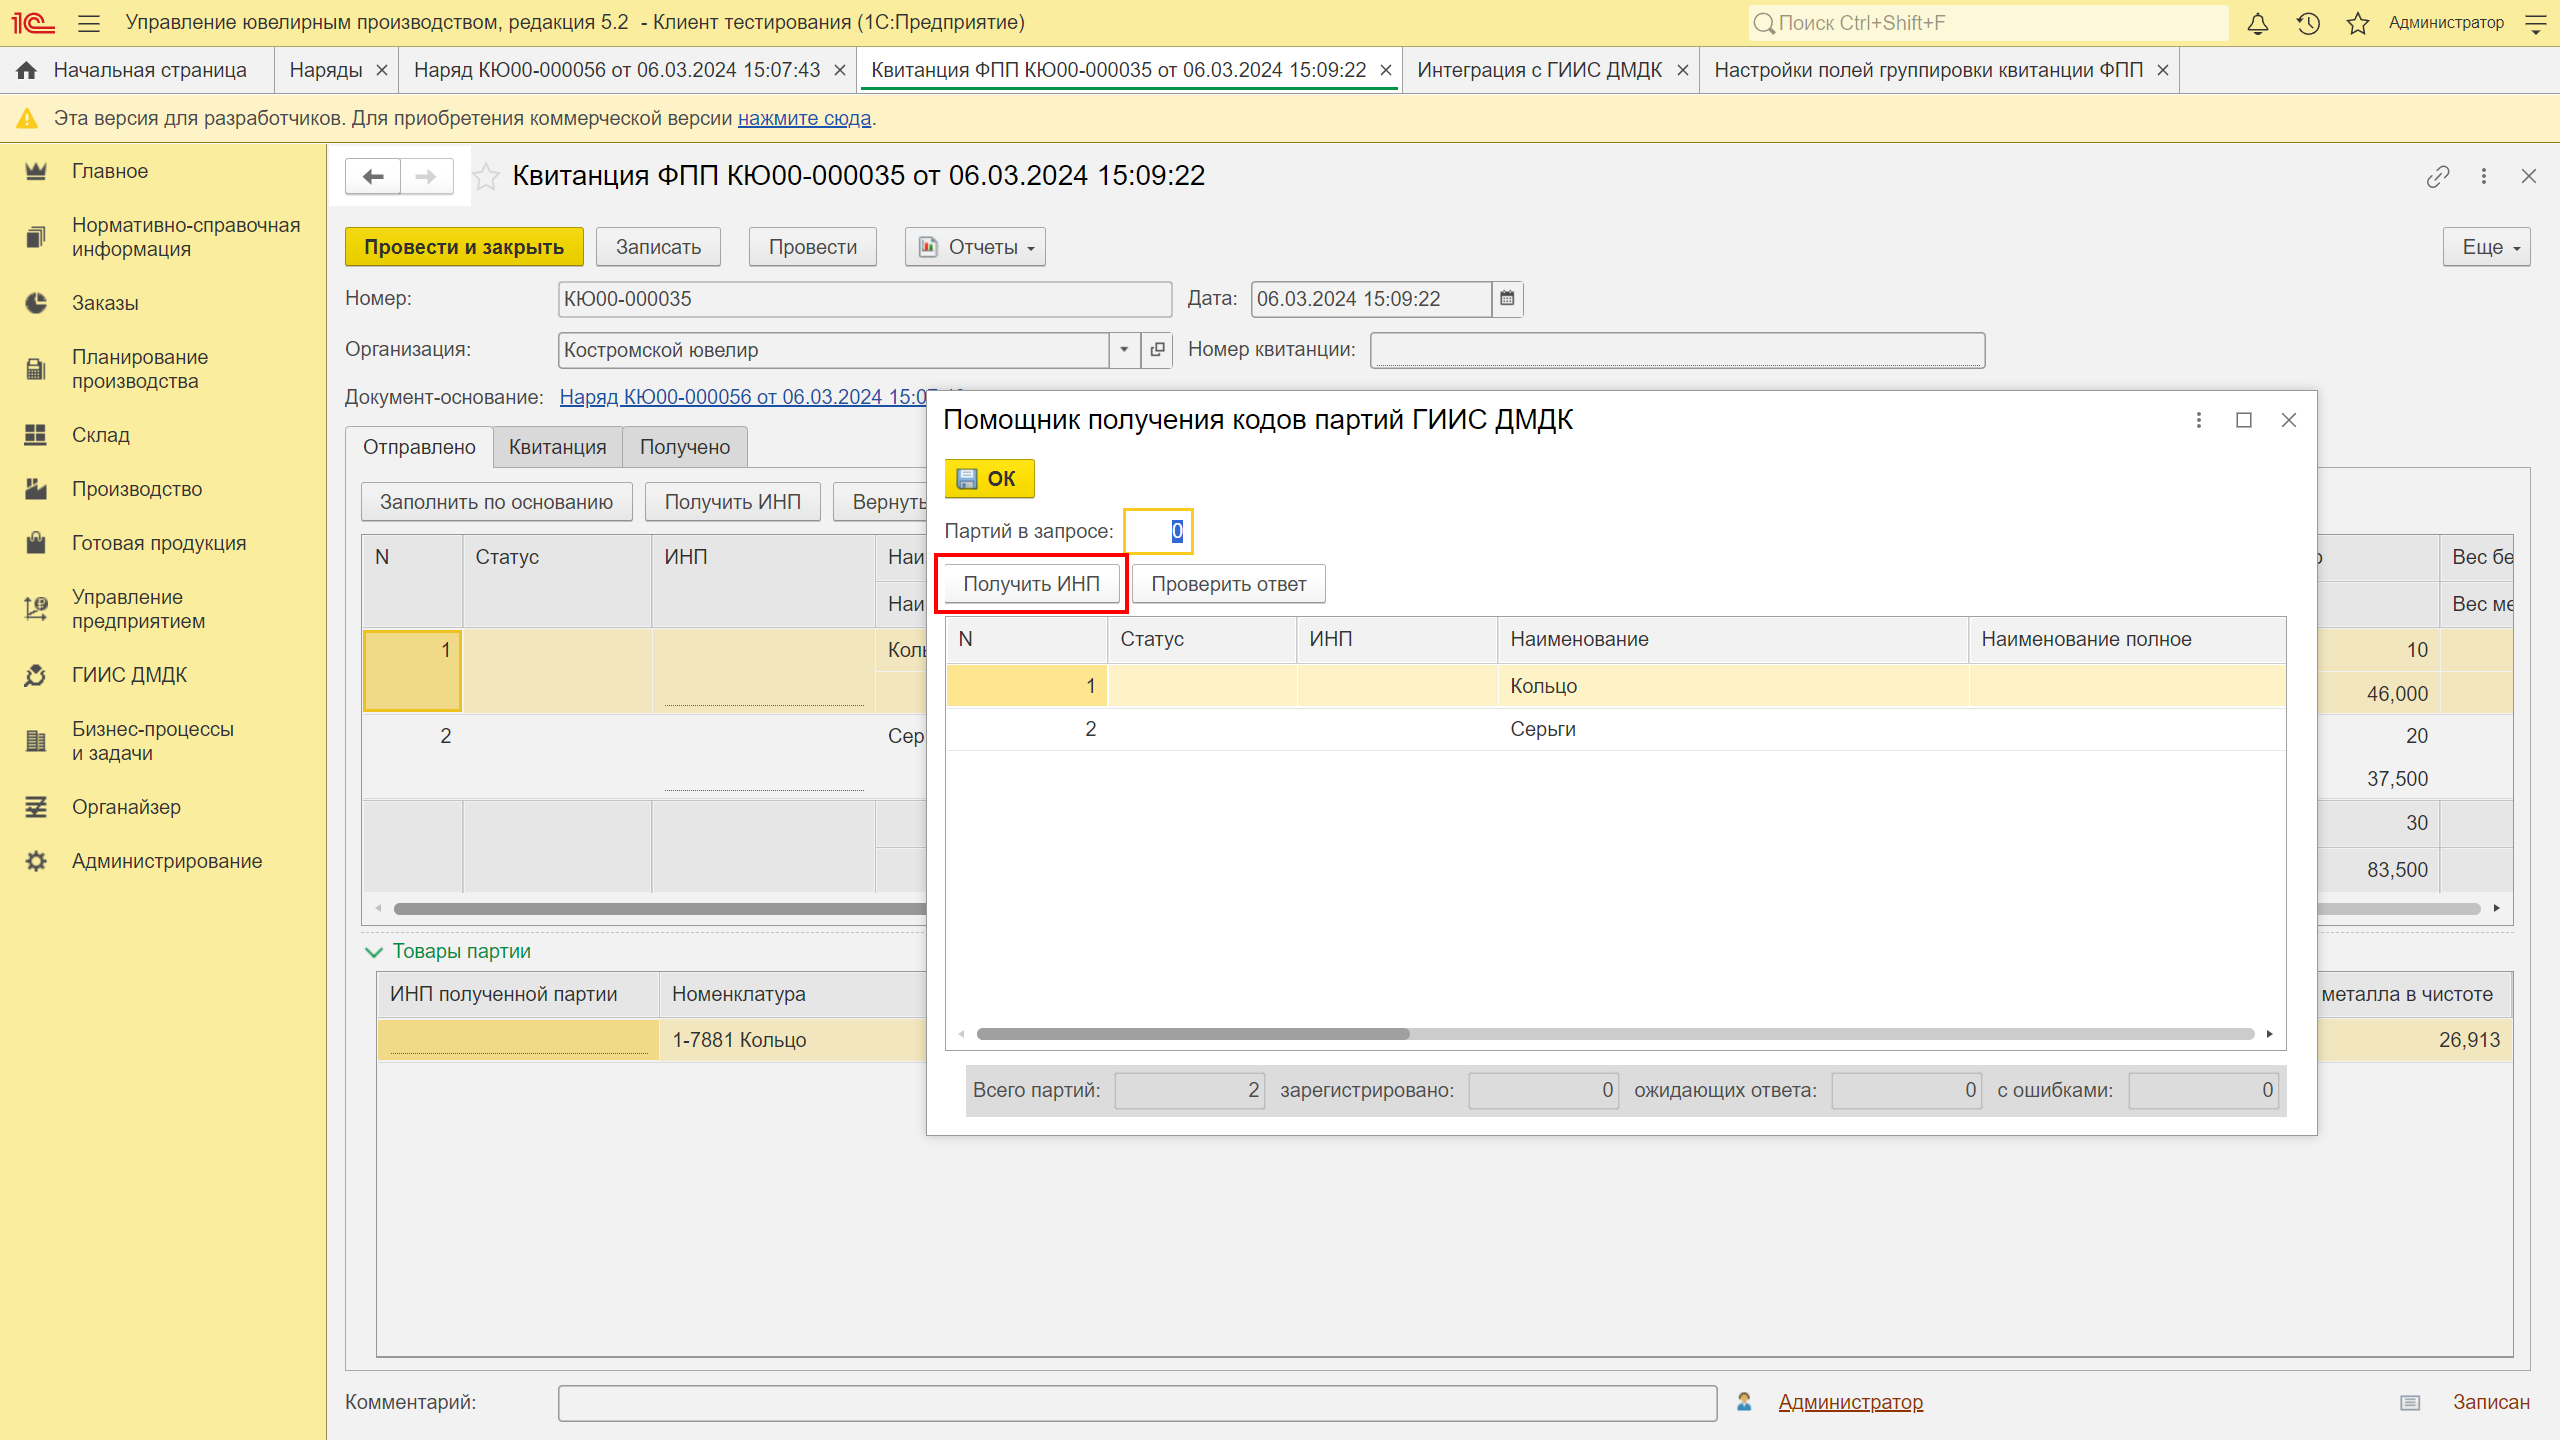Open the main hamburger menu
The image size is (2560, 1440).
(89, 23)
